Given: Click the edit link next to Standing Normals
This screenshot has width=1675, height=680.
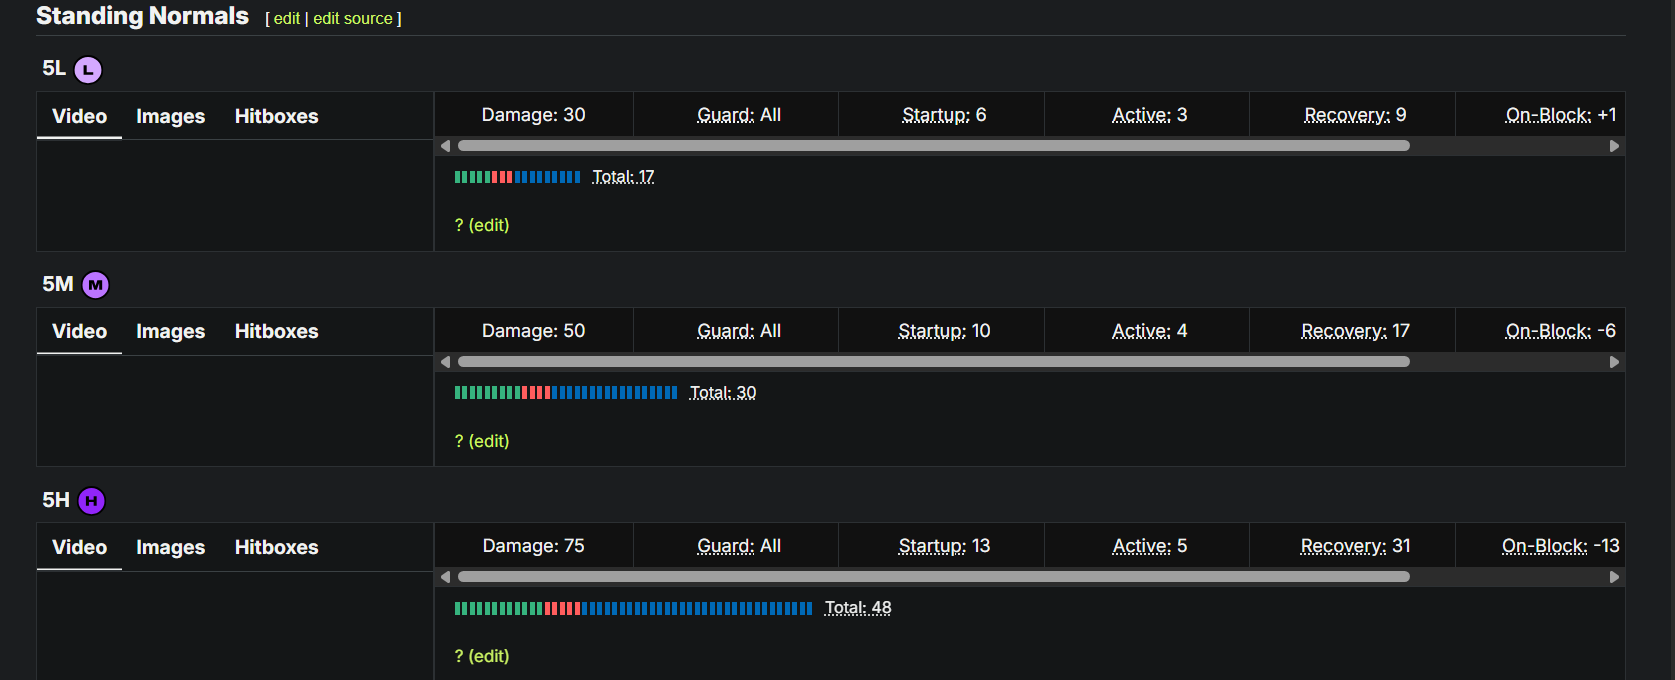Looking at the screenshot, I should point(287,18).
